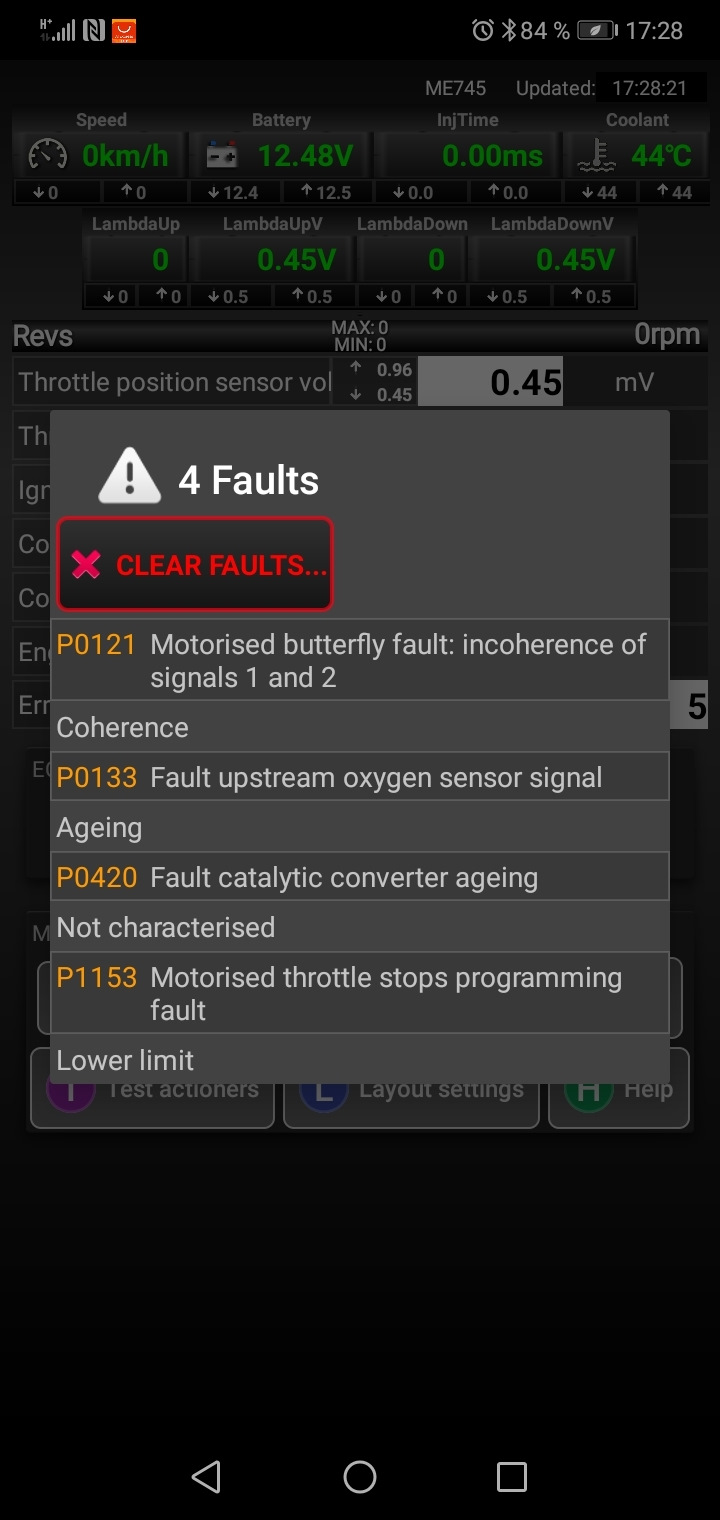Tap the battery icon beside 12.48V

[x=221, y=156]
